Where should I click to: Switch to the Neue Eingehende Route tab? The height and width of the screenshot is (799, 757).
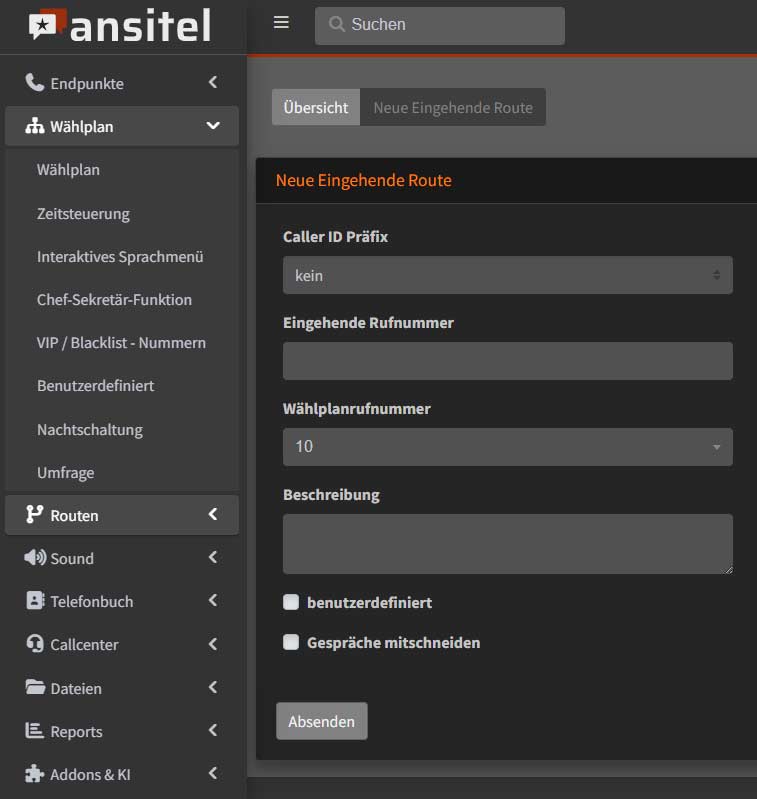pos(453,108)
